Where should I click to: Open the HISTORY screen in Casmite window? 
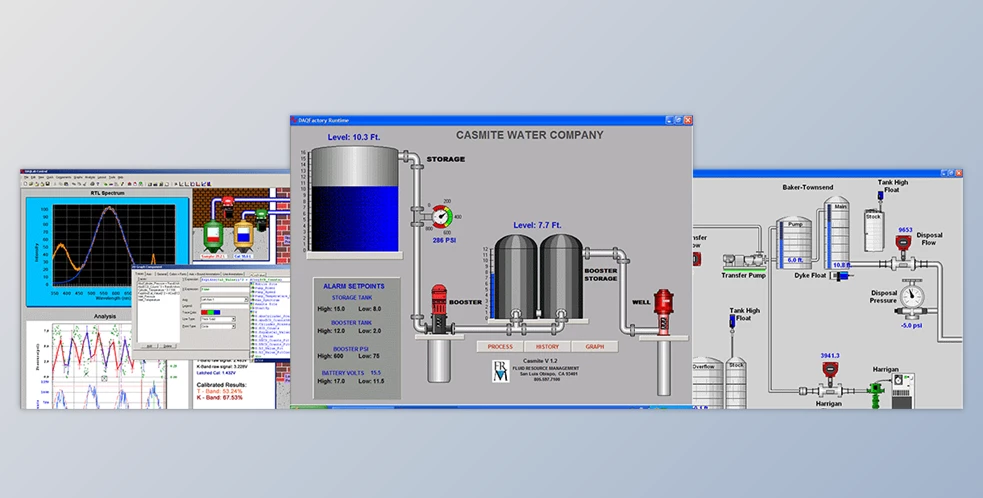(547, 347)
